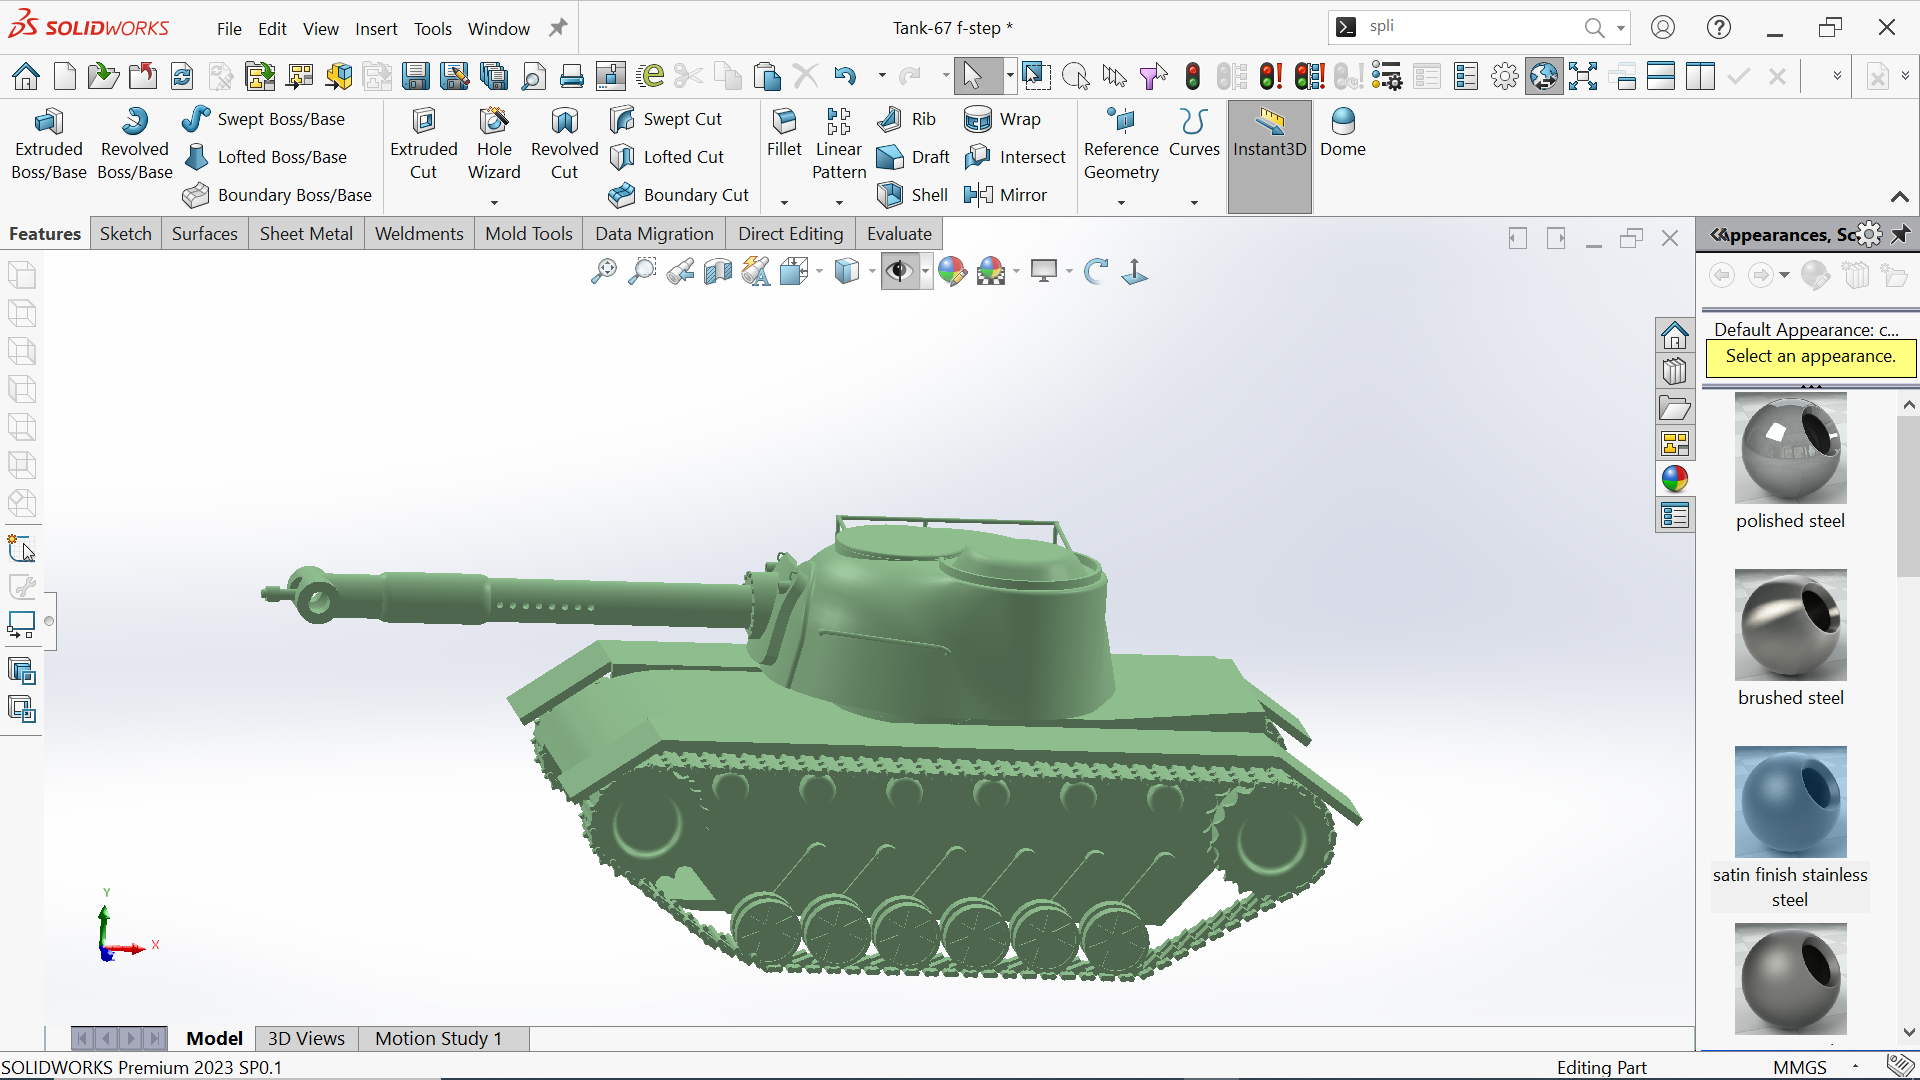Open the Reference Geometry dropdown
Screen dimensions: 1920x1080
pyautogui.click(x=1121, y=203)
